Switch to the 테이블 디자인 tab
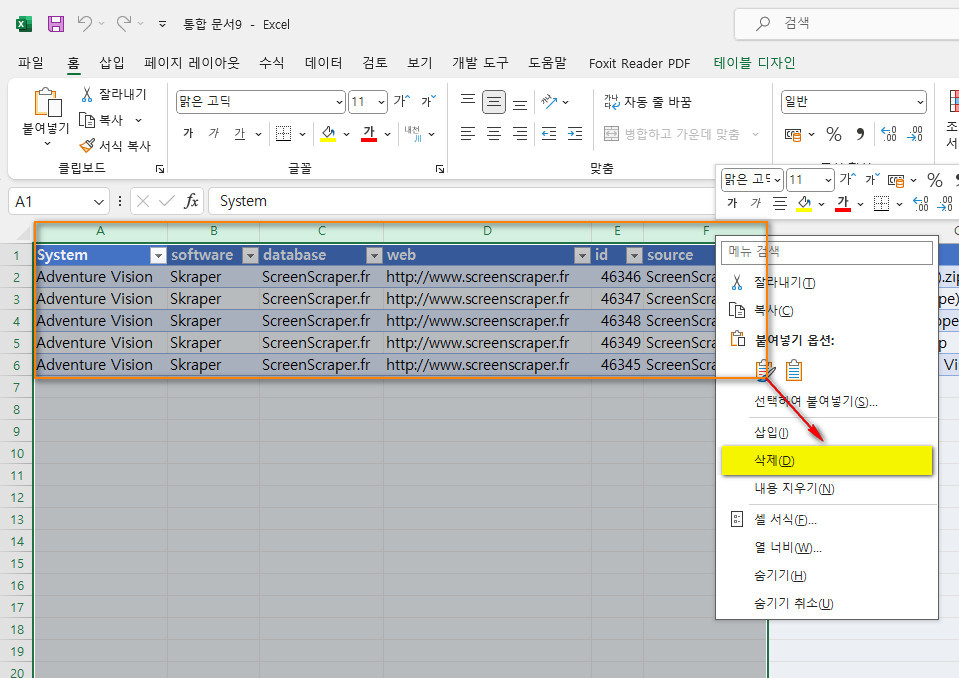 click(754, 63)
